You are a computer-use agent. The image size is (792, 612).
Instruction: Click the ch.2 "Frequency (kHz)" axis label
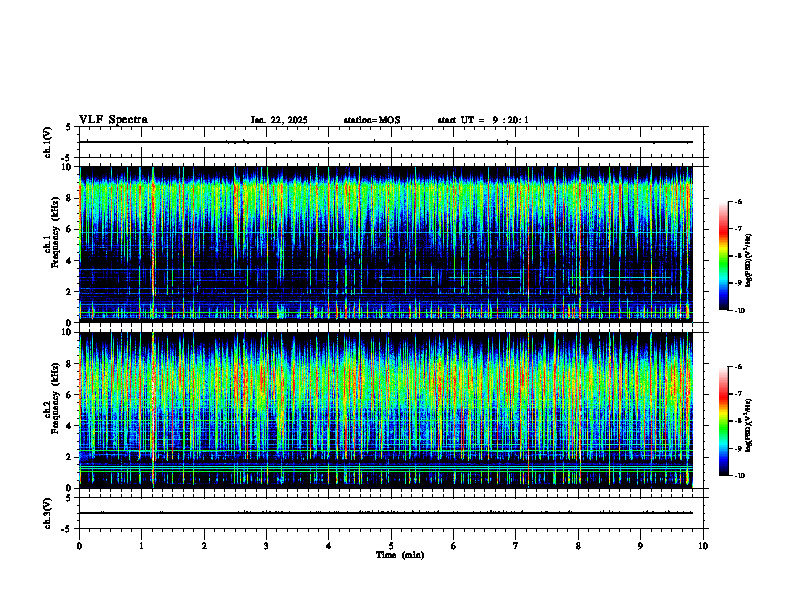click(54, 398)
